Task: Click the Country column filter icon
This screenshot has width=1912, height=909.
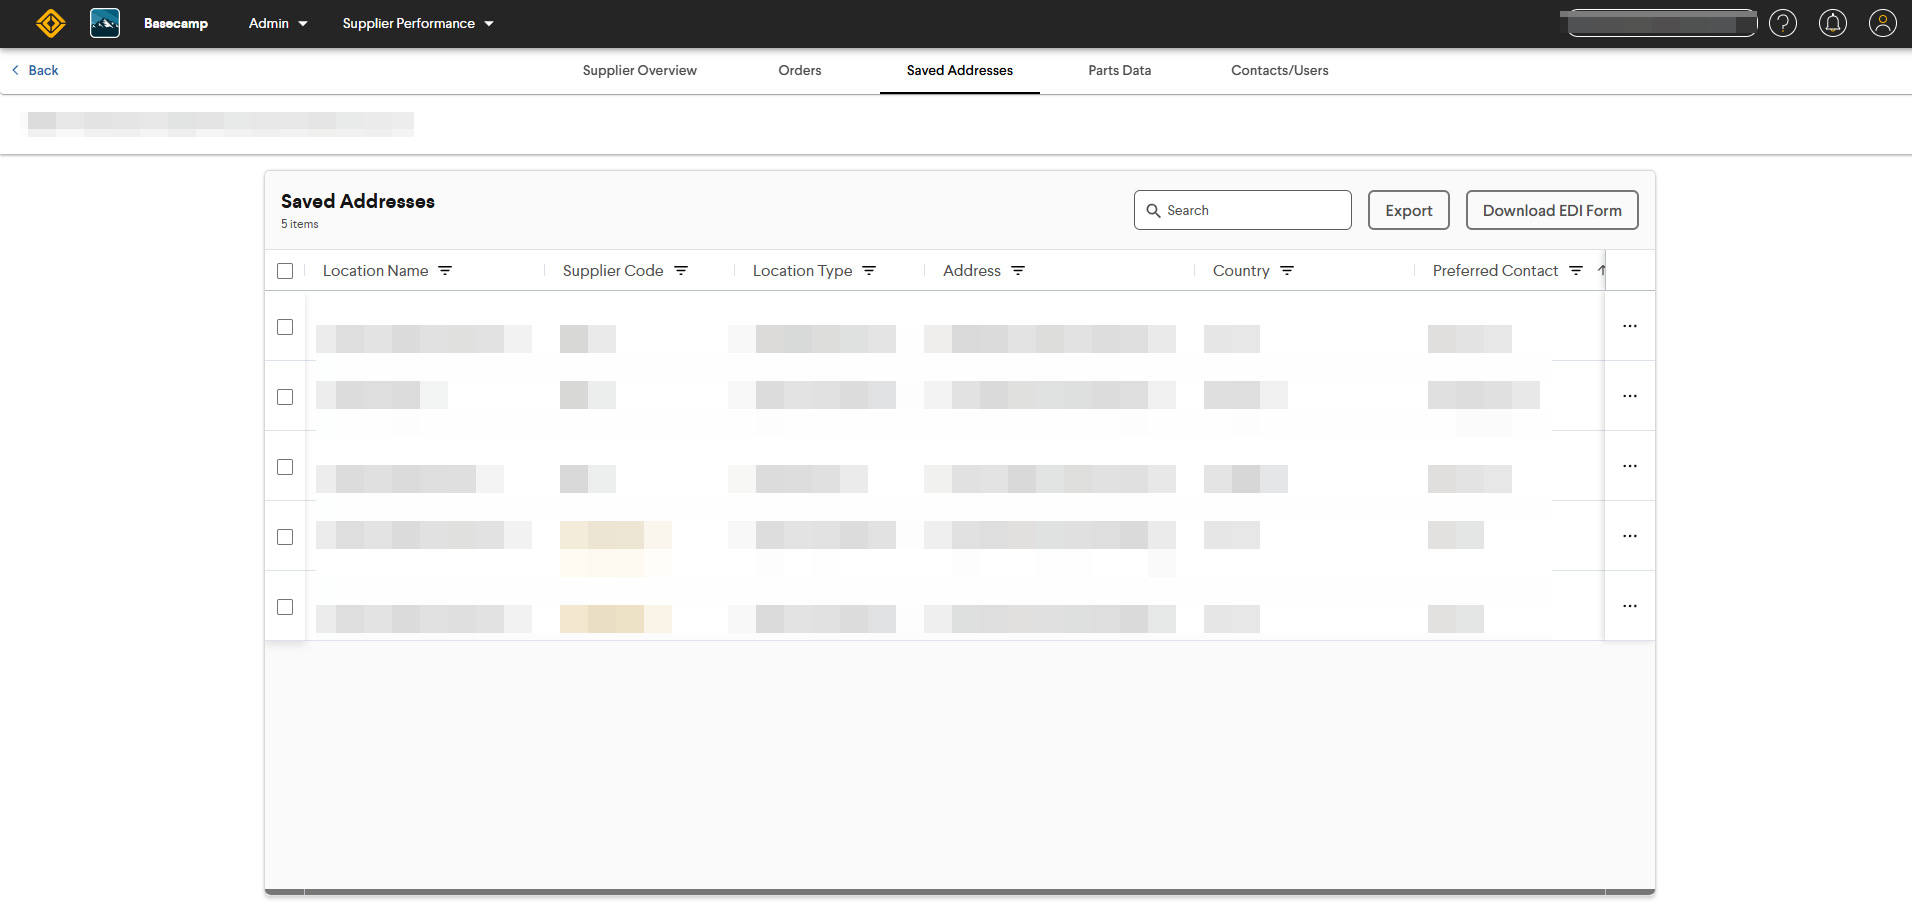Action: tap(1287, 271)
